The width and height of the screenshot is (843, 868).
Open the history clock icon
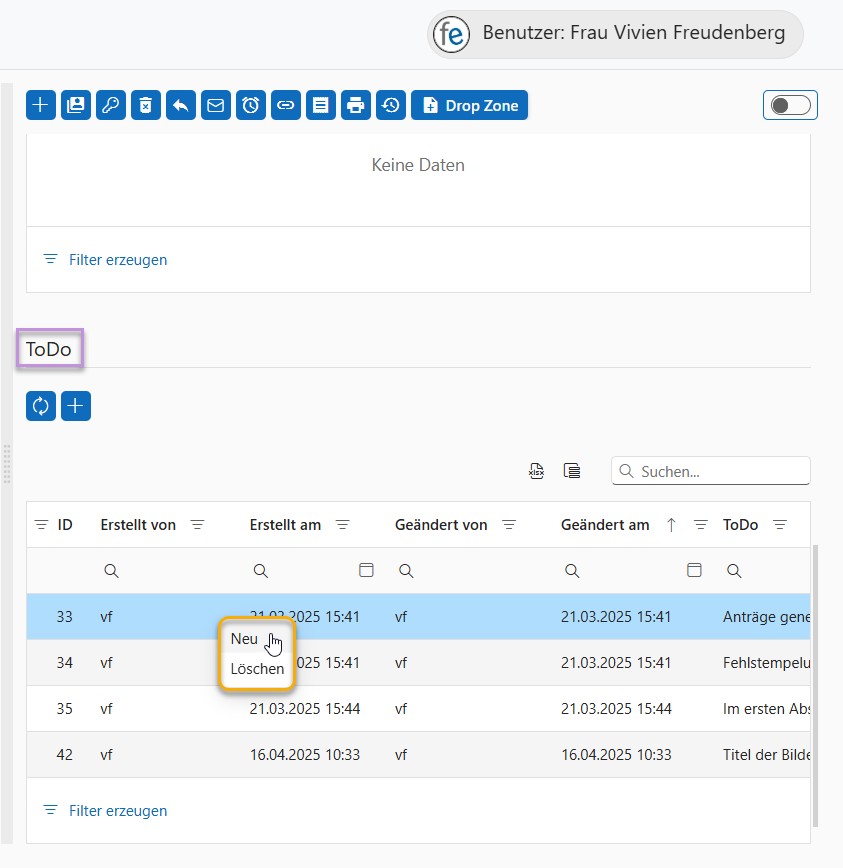coord(391,105)
